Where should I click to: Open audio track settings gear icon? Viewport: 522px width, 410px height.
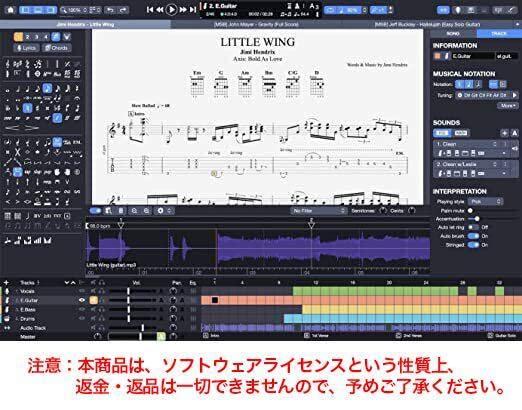(160, 211)
